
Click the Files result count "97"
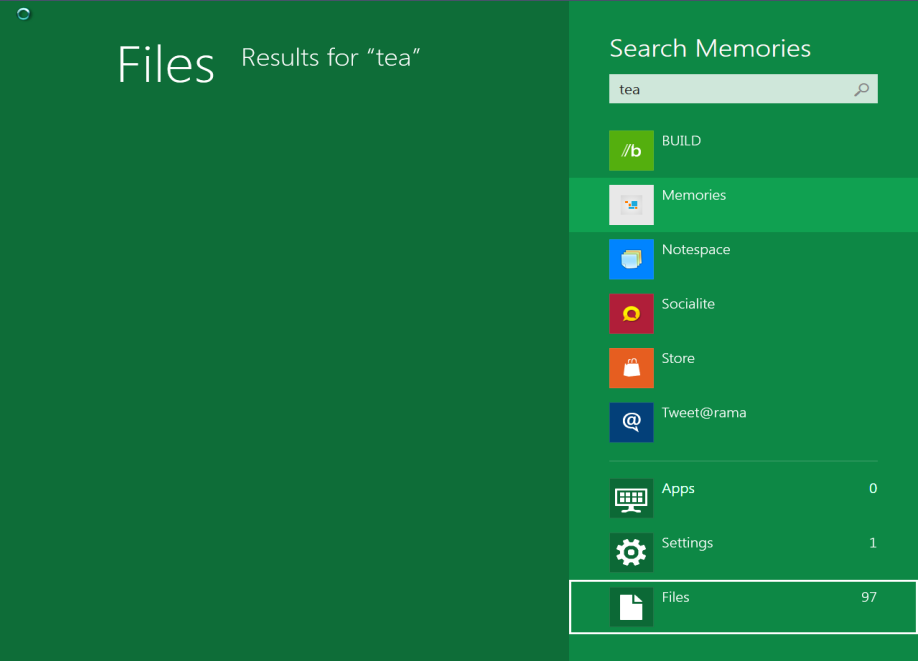click(x=869, y=597)
